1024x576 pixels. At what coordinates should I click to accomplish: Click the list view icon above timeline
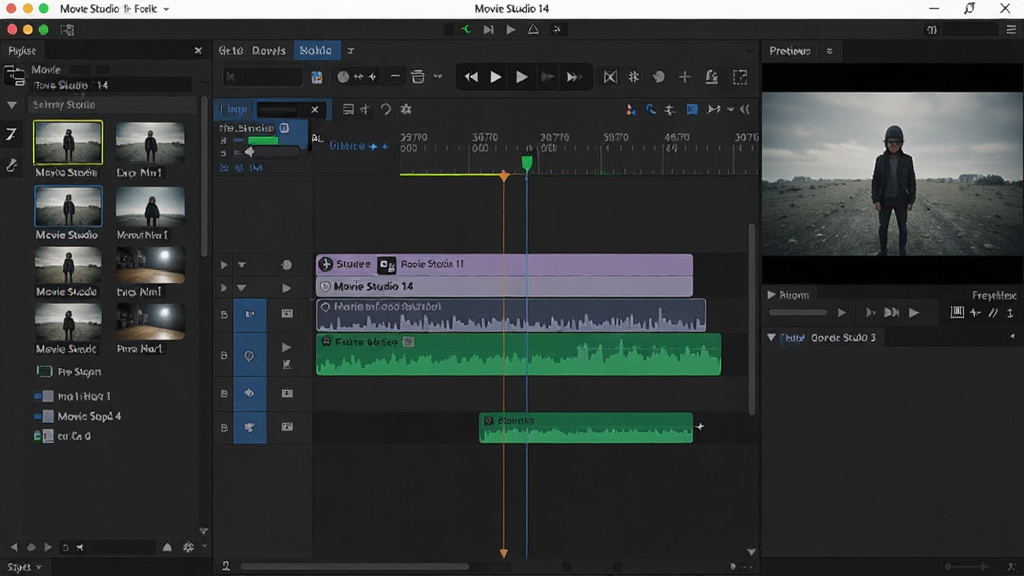pyautogui.click(x=348, y=109)
